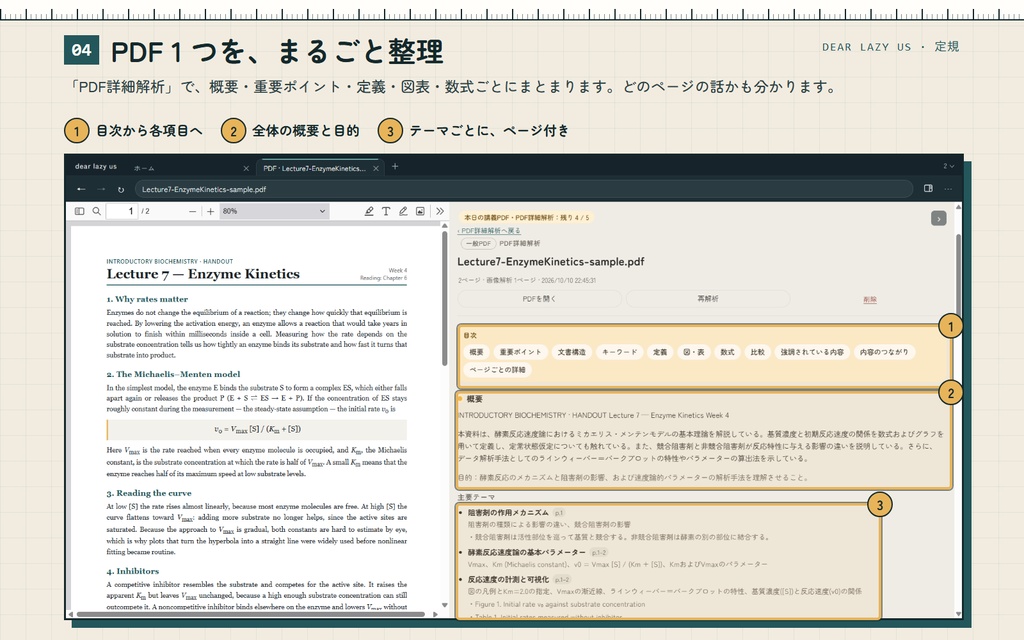Click the address bar with Lecture7 filename
The height and width of the screenshot is (640, 1024).
(x=524, y=189)
